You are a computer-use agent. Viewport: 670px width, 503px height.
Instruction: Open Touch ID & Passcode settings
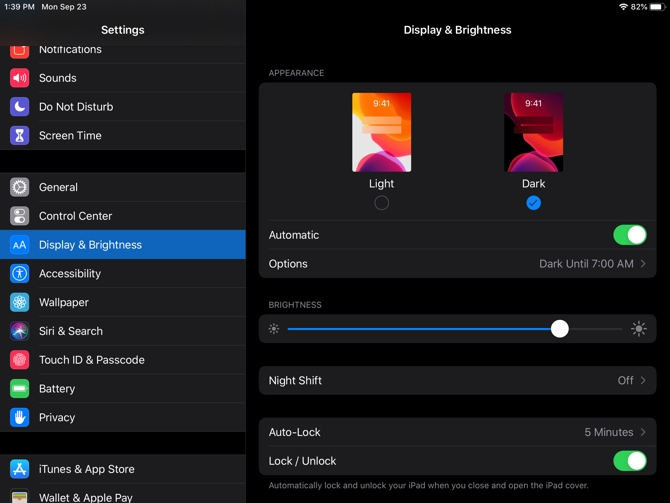pyautogui.click(x=123, y=360)
